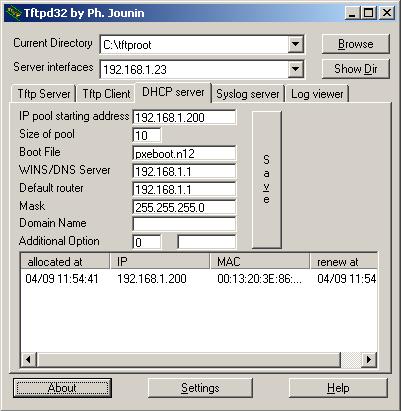Click the About button
The height and width of the screenshot is (411, 401).
coord(62,388)
